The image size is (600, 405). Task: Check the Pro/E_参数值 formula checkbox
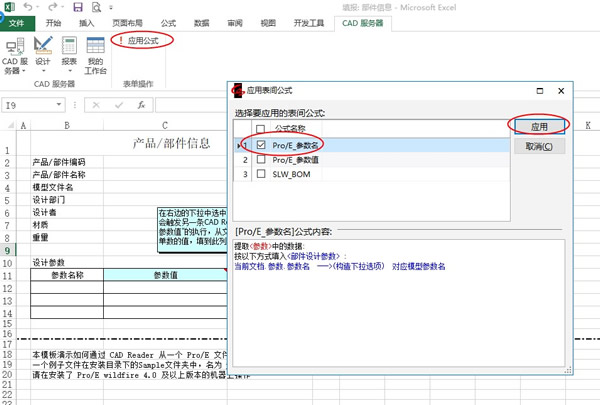point(261,159)
